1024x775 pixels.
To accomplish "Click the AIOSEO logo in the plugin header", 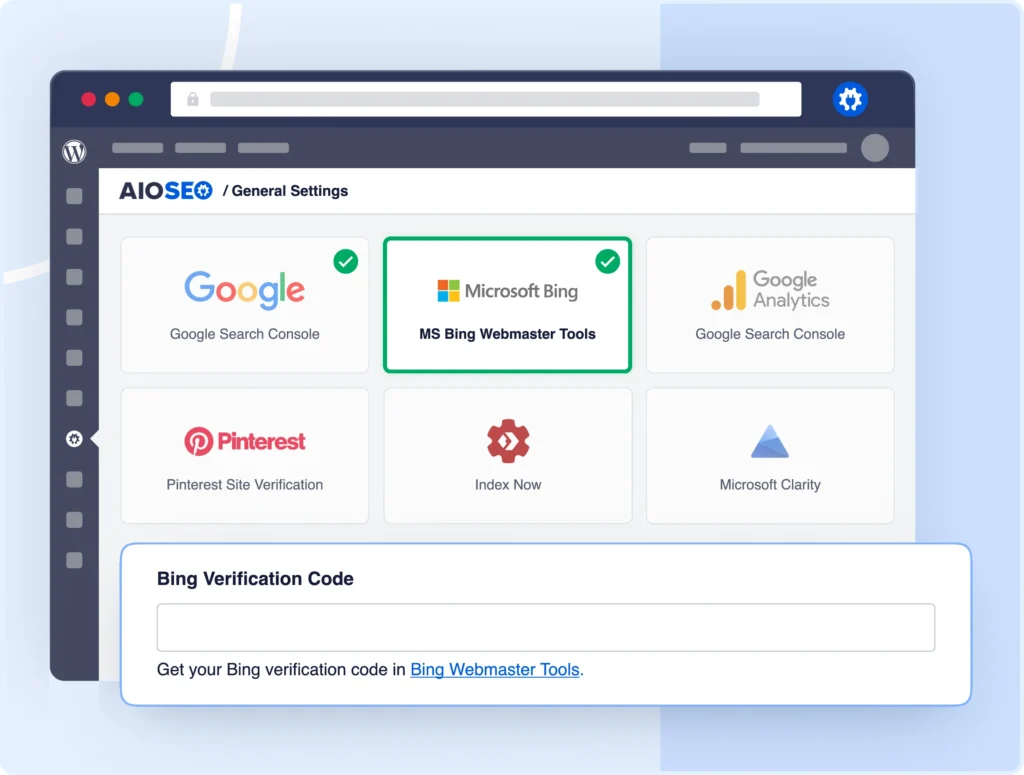I will pyautogui.click(x=164, y=190).
